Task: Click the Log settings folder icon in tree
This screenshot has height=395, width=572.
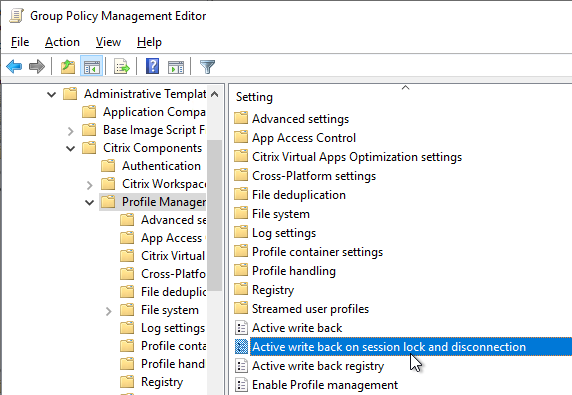Action: pyautogui.click(x=127, y=327)
